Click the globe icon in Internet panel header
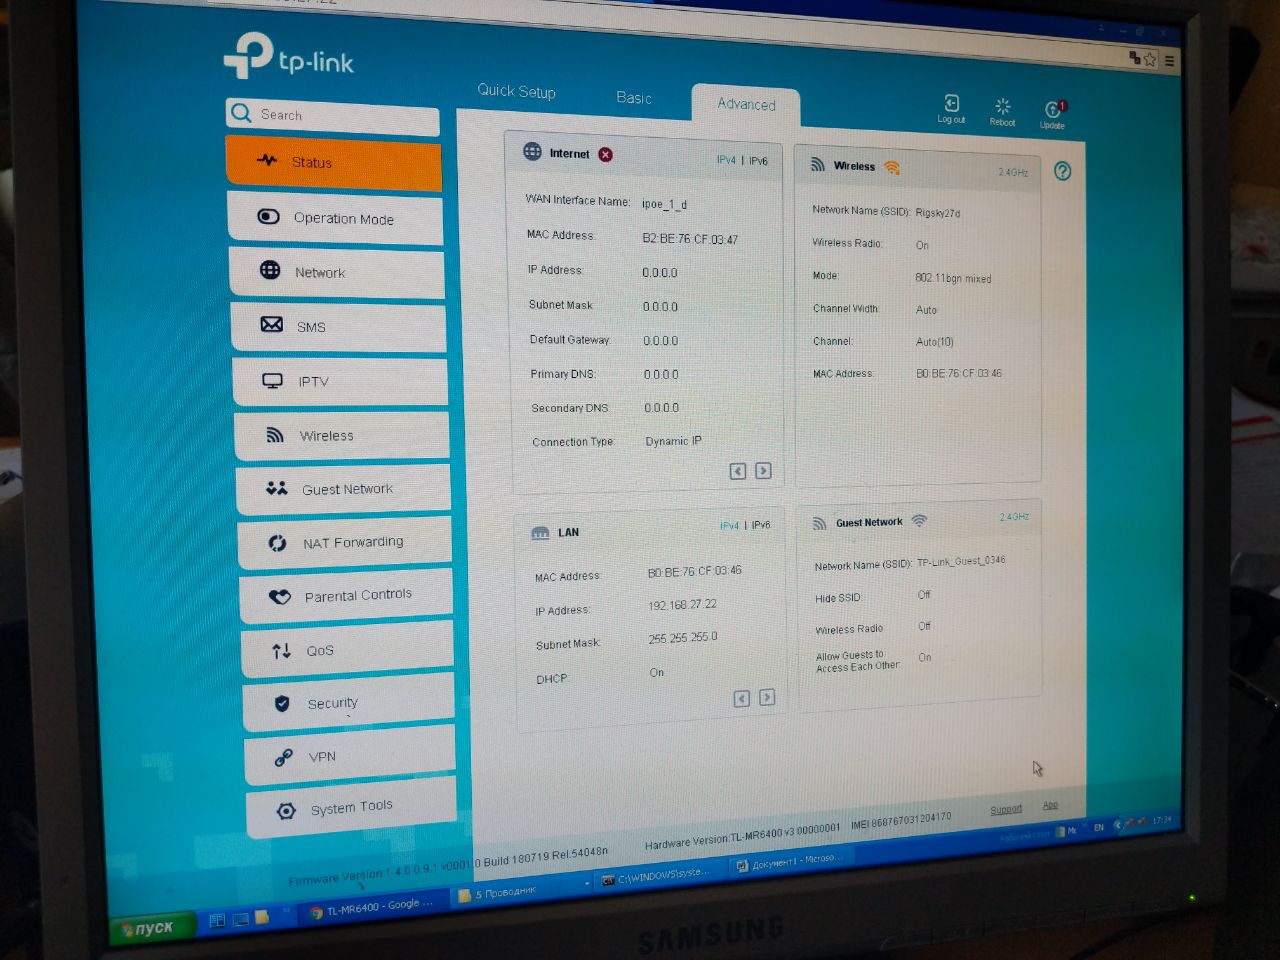The height and width of the screenshot is (960, 1280). click(532, 152)
